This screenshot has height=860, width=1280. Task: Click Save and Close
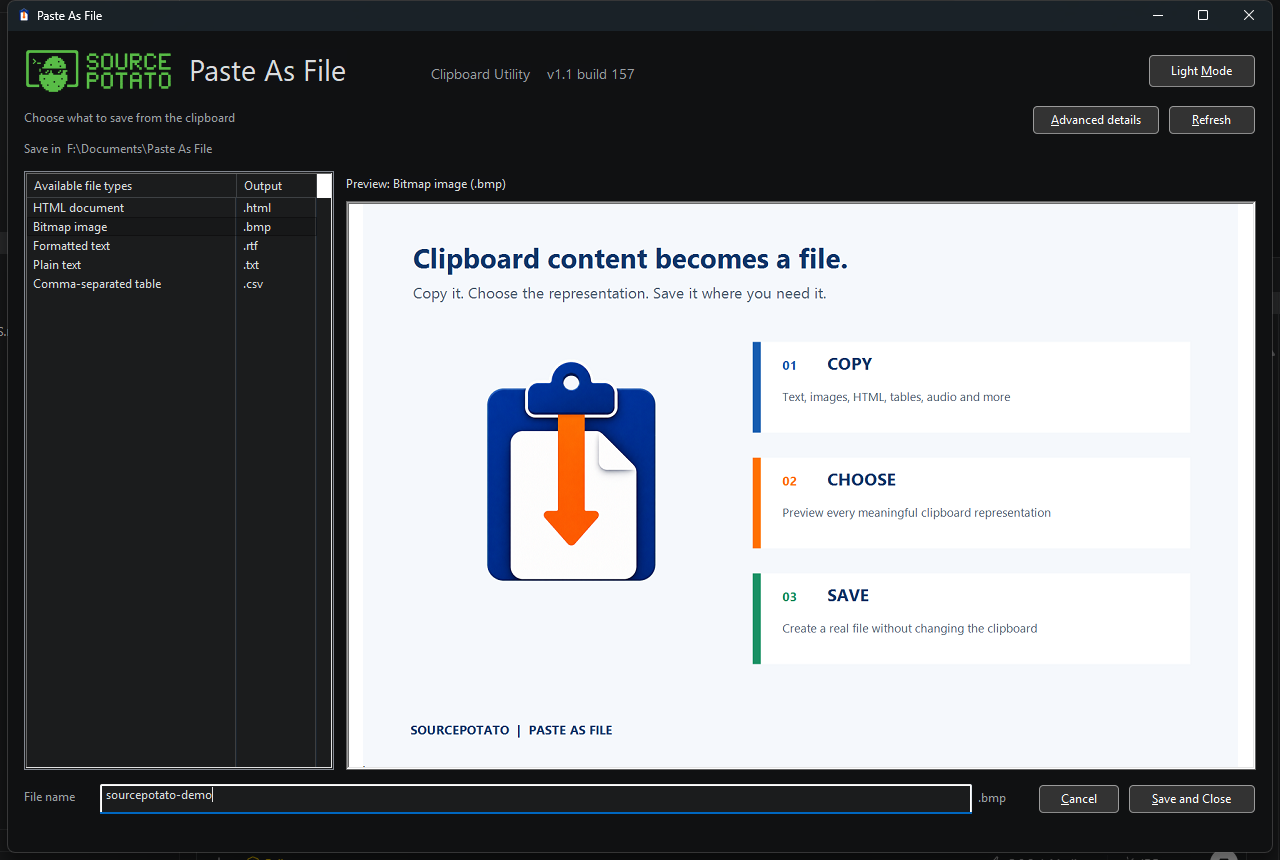pos(1191,799)
